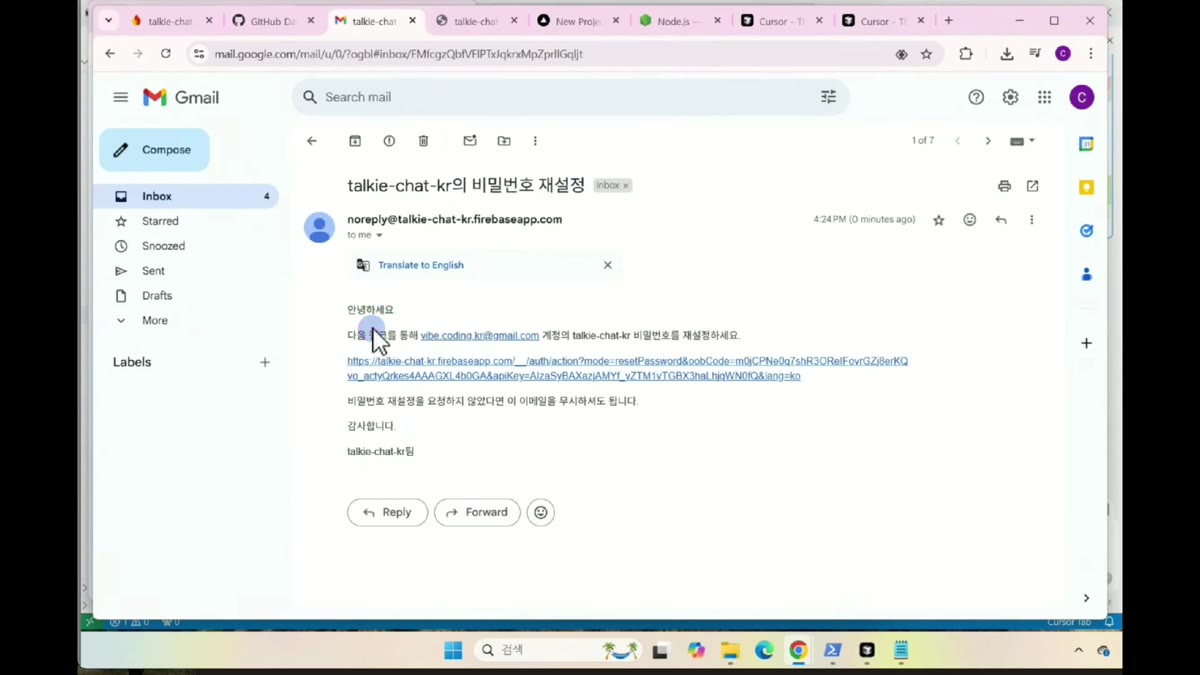The width and height of the screenshot is (1200, 675).
Task: Delete the email with trash icon
Action: coord(423,141)
